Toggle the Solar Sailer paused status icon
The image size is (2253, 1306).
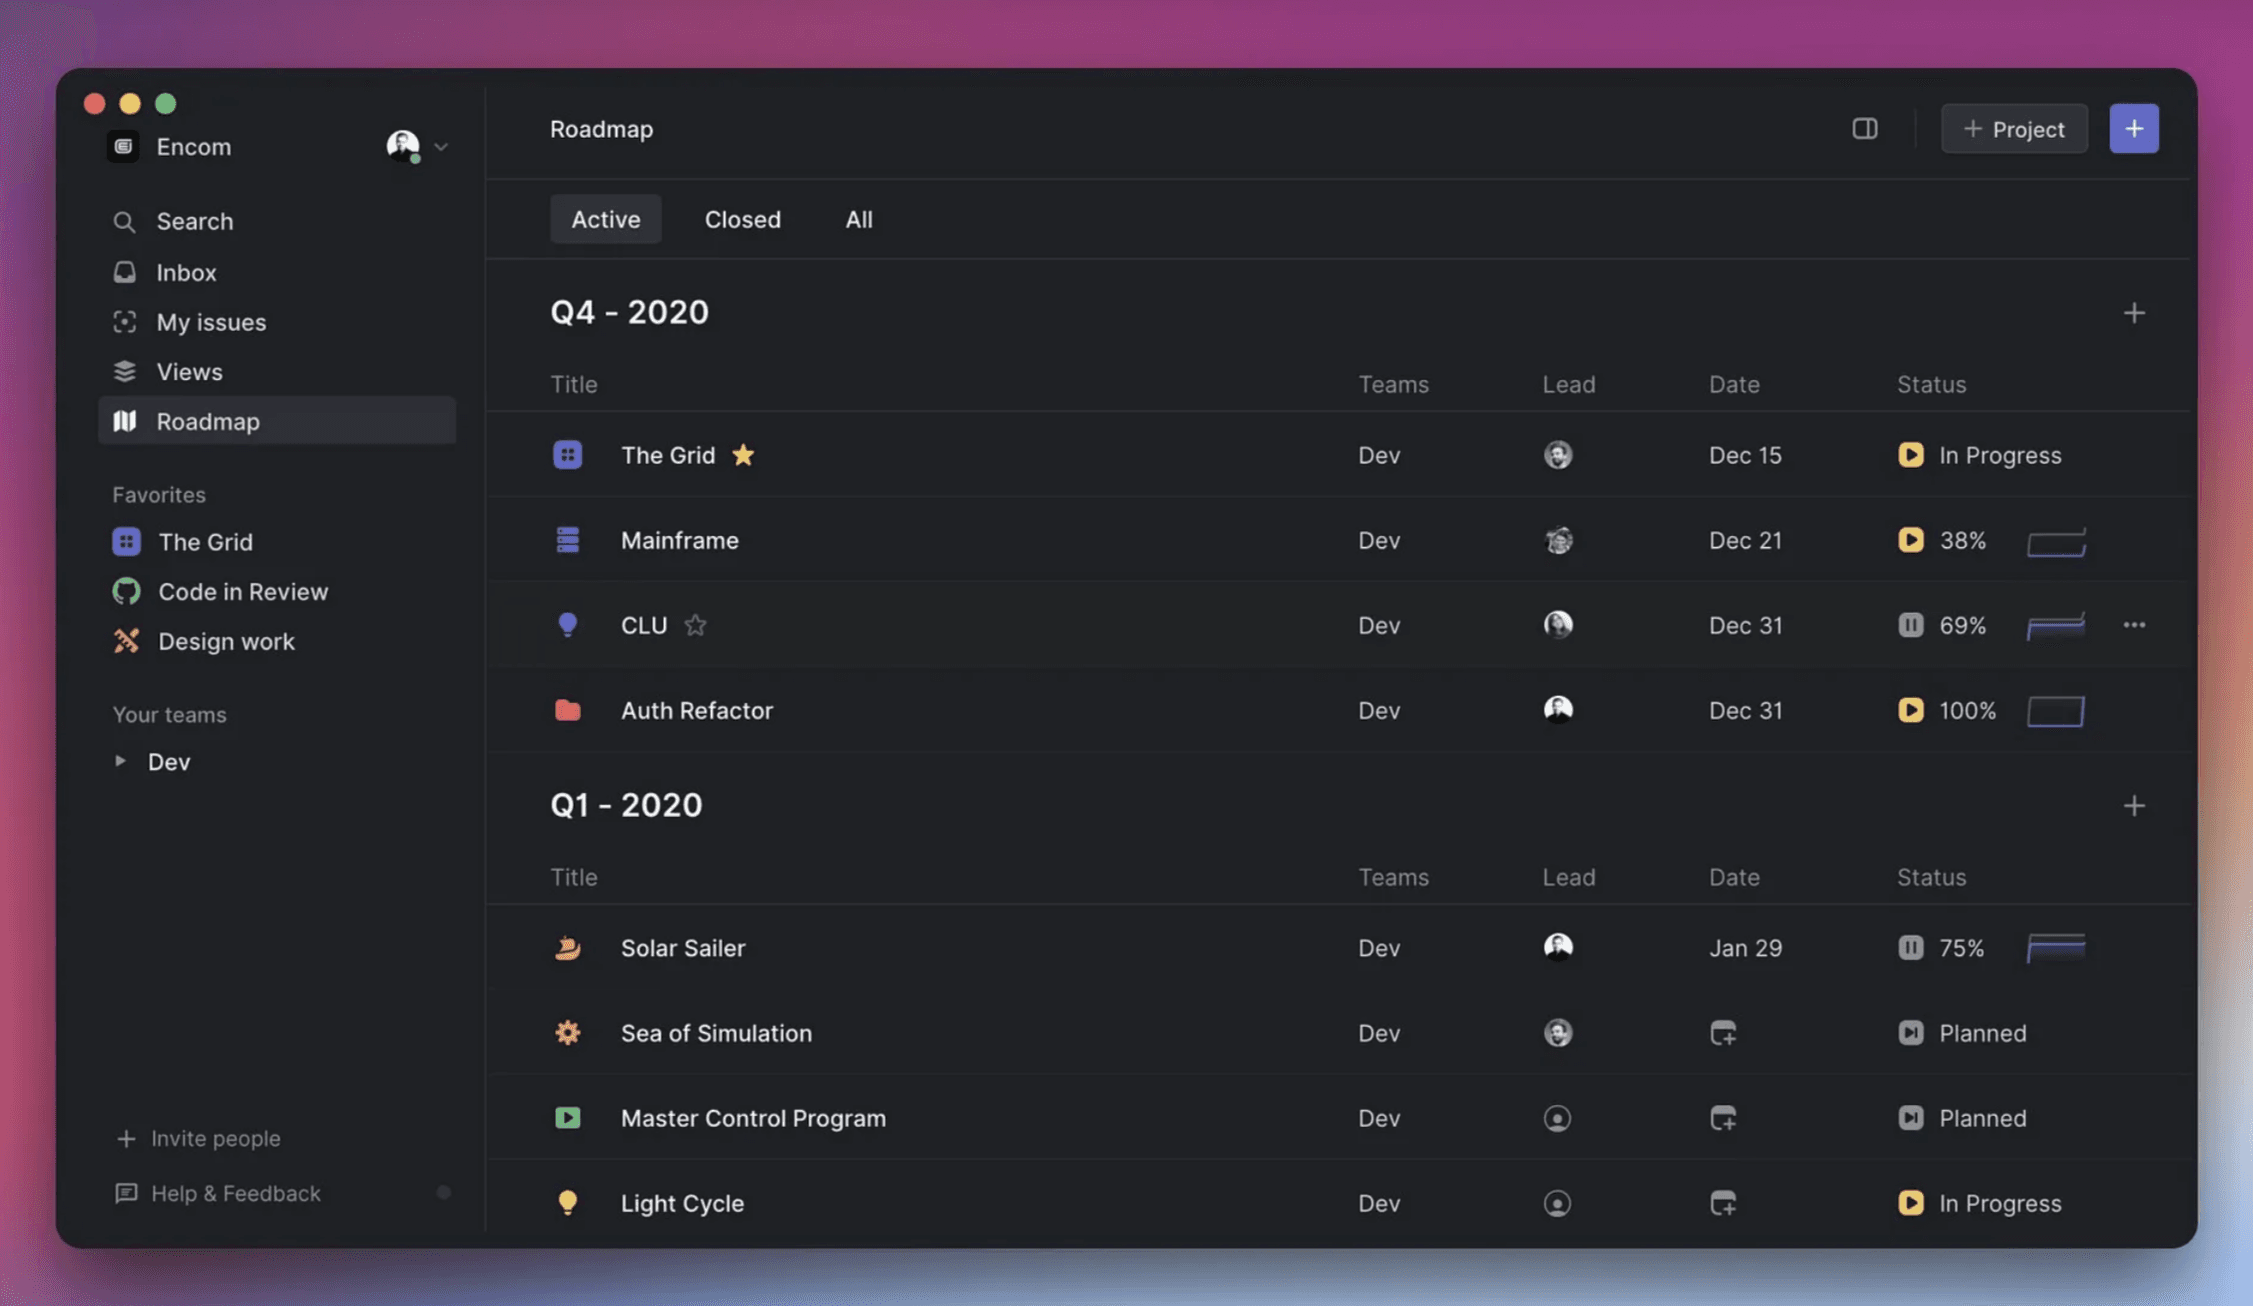[x=1910, y=948]
